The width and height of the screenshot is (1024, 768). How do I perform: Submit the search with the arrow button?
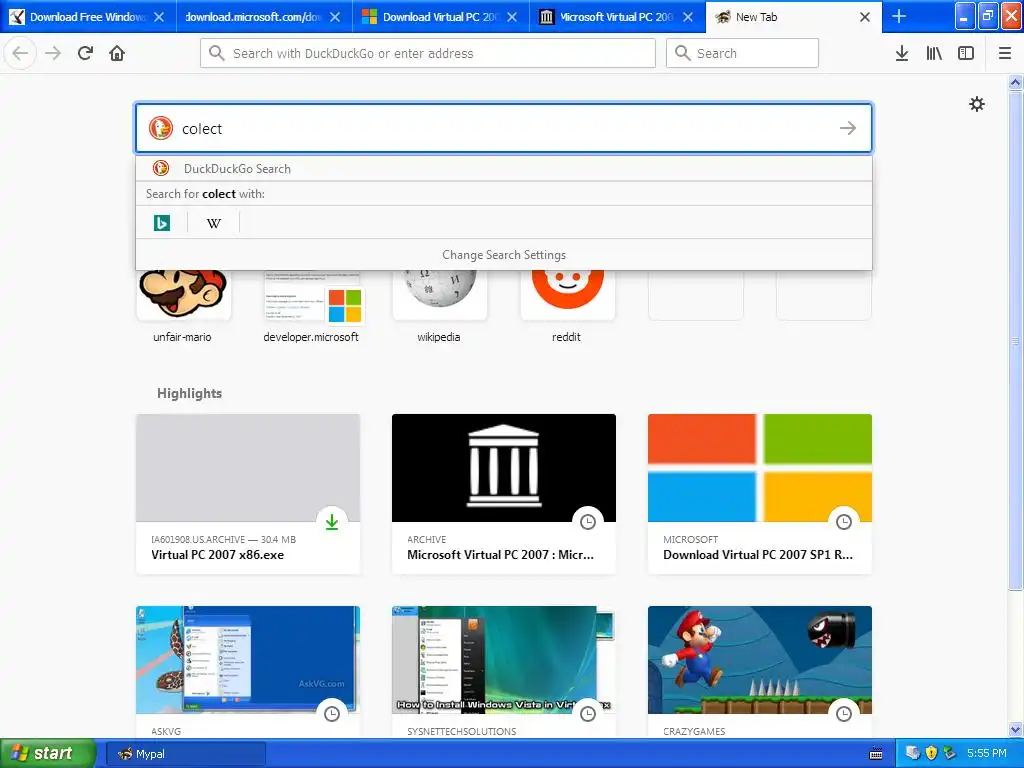click(848, 128)
